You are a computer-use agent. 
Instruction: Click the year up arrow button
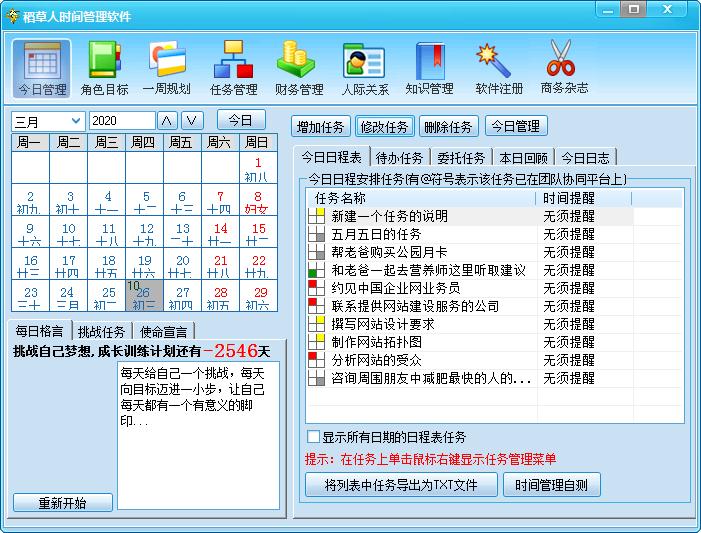click(167, 121)
